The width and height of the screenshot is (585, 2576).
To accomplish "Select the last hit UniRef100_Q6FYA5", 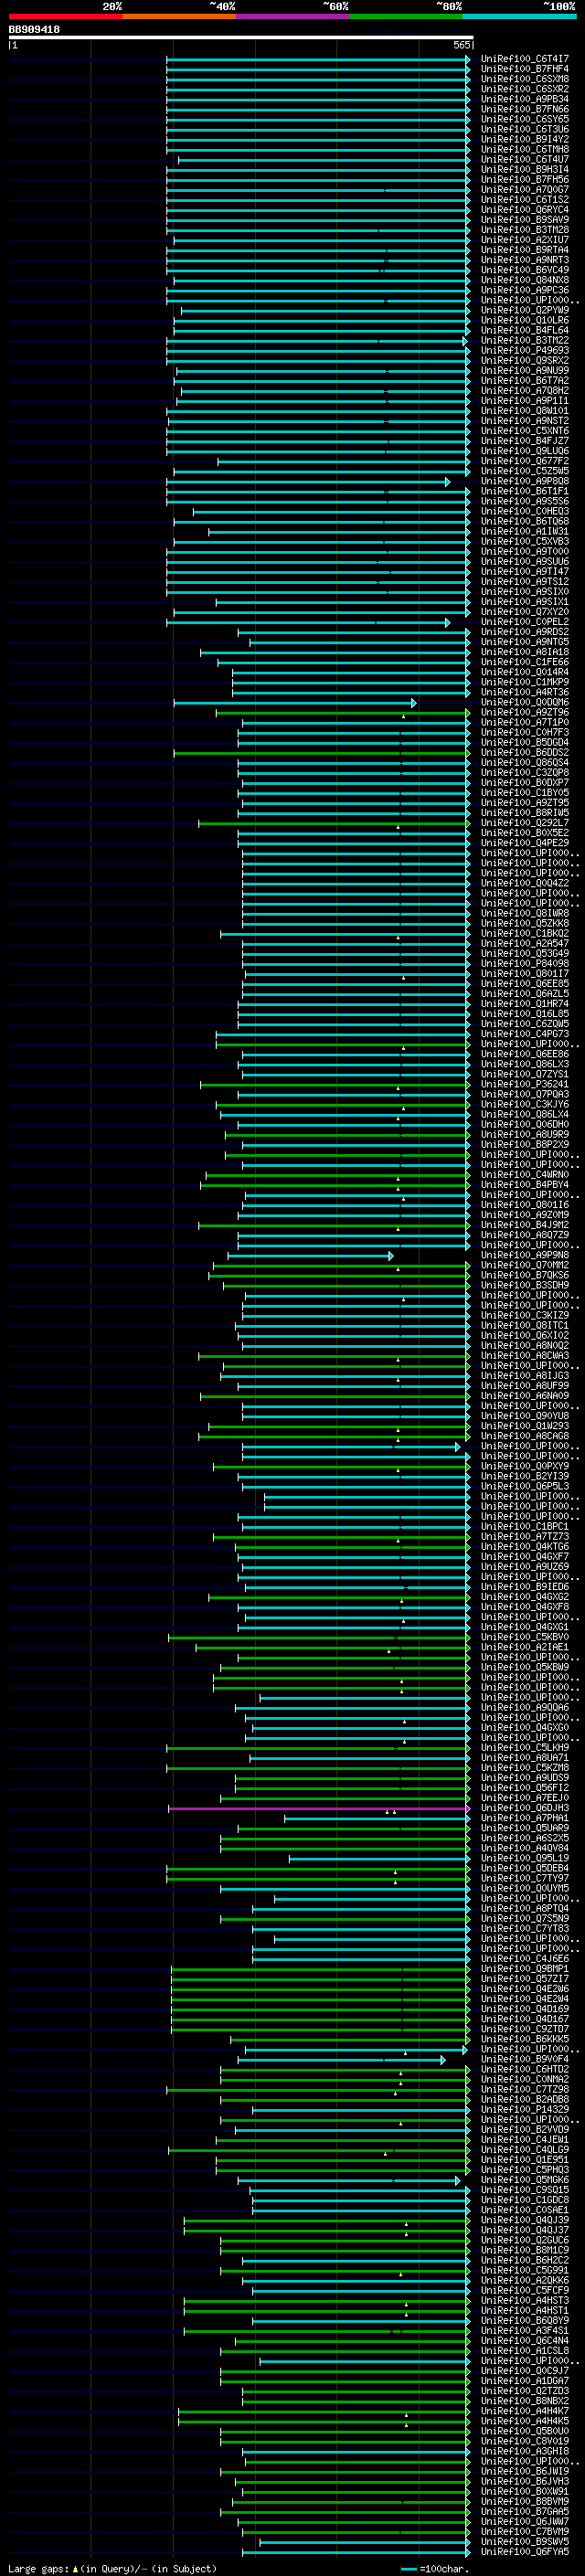I will click(525, 2552).
